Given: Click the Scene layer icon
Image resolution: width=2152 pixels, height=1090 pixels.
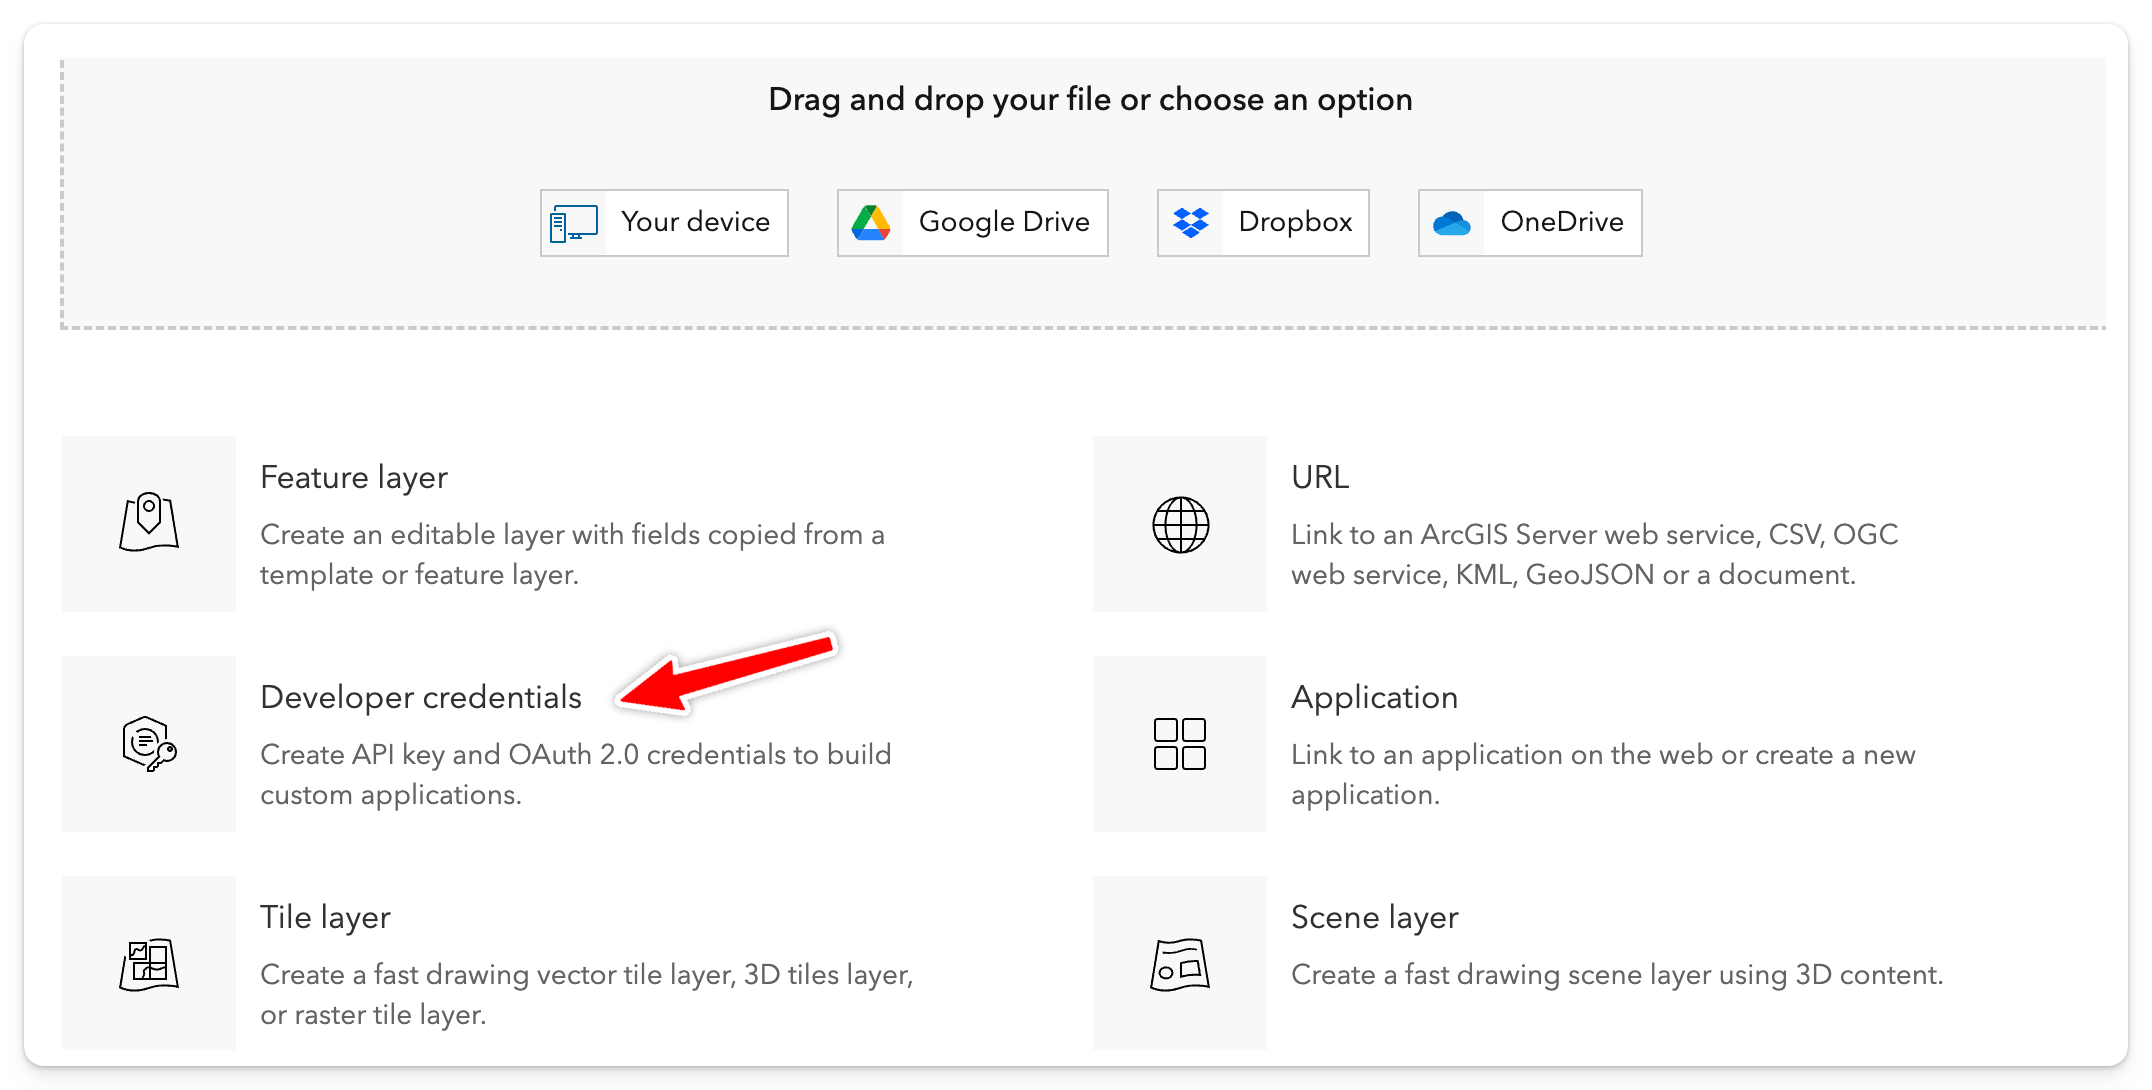Looking at the screenshot, I should 1180,964.
